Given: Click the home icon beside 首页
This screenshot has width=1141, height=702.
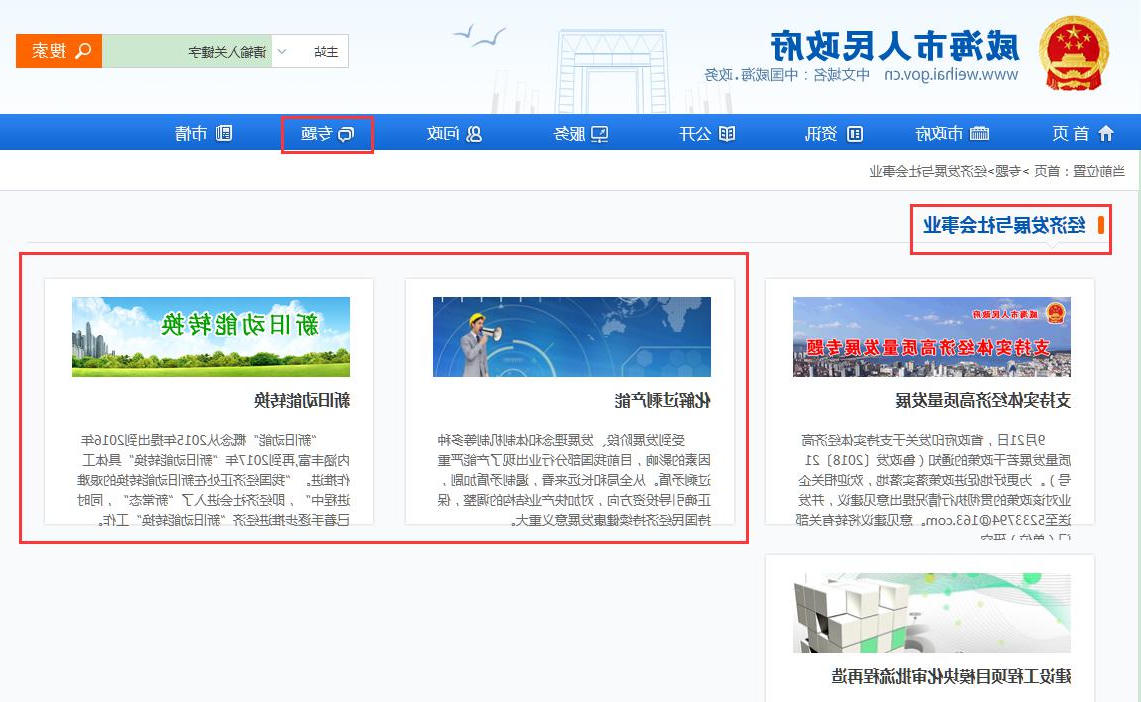Looking at the screenshot, I should [x=1106, y=133].
